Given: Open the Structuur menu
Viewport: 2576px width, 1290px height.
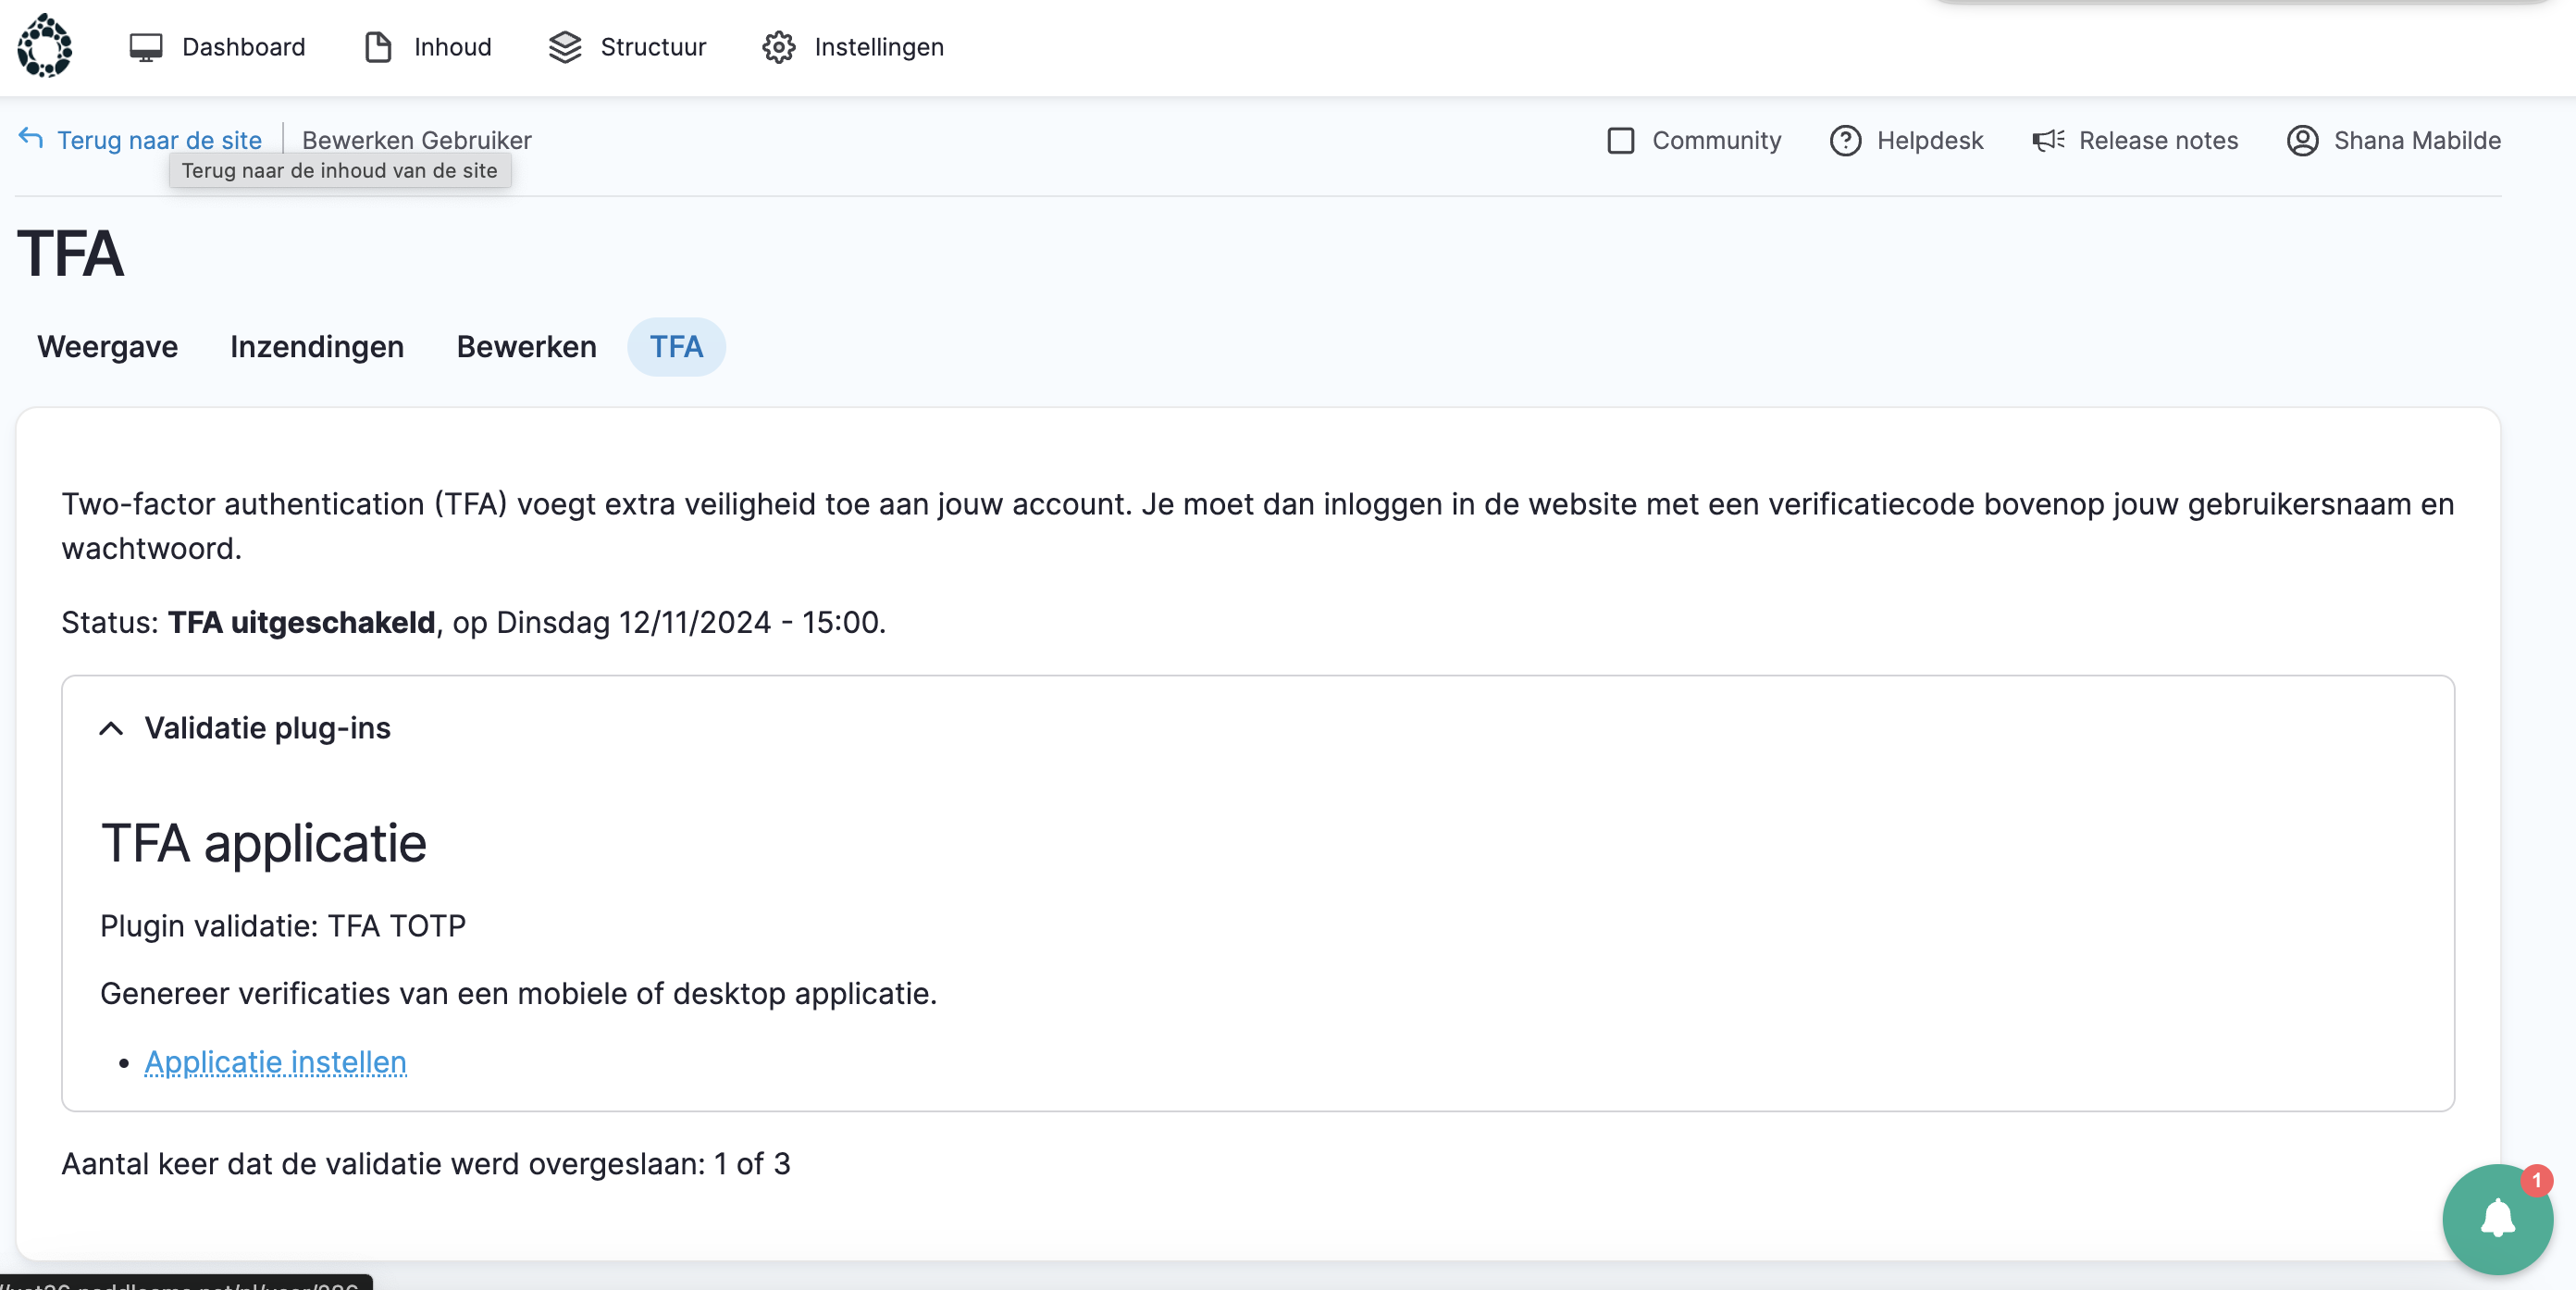Looking at the screenshot, I should (652, 47).
